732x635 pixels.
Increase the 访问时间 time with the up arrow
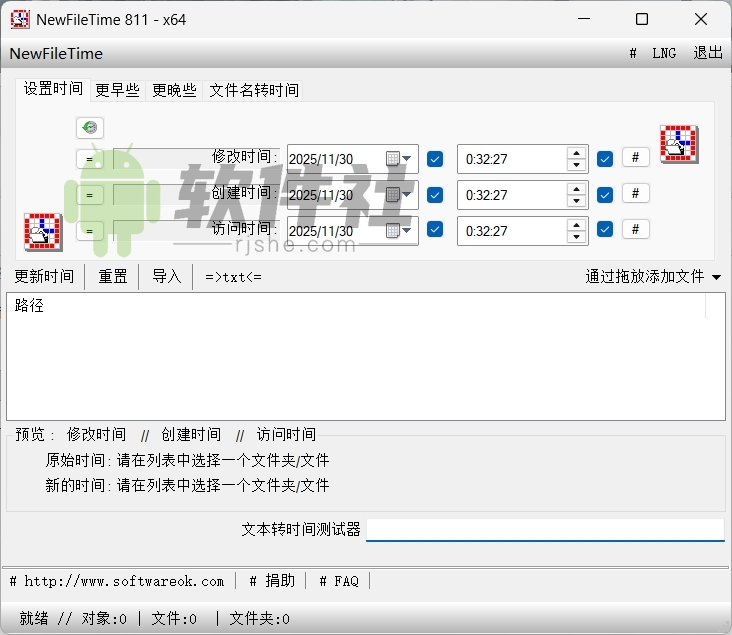coord(577,225)
